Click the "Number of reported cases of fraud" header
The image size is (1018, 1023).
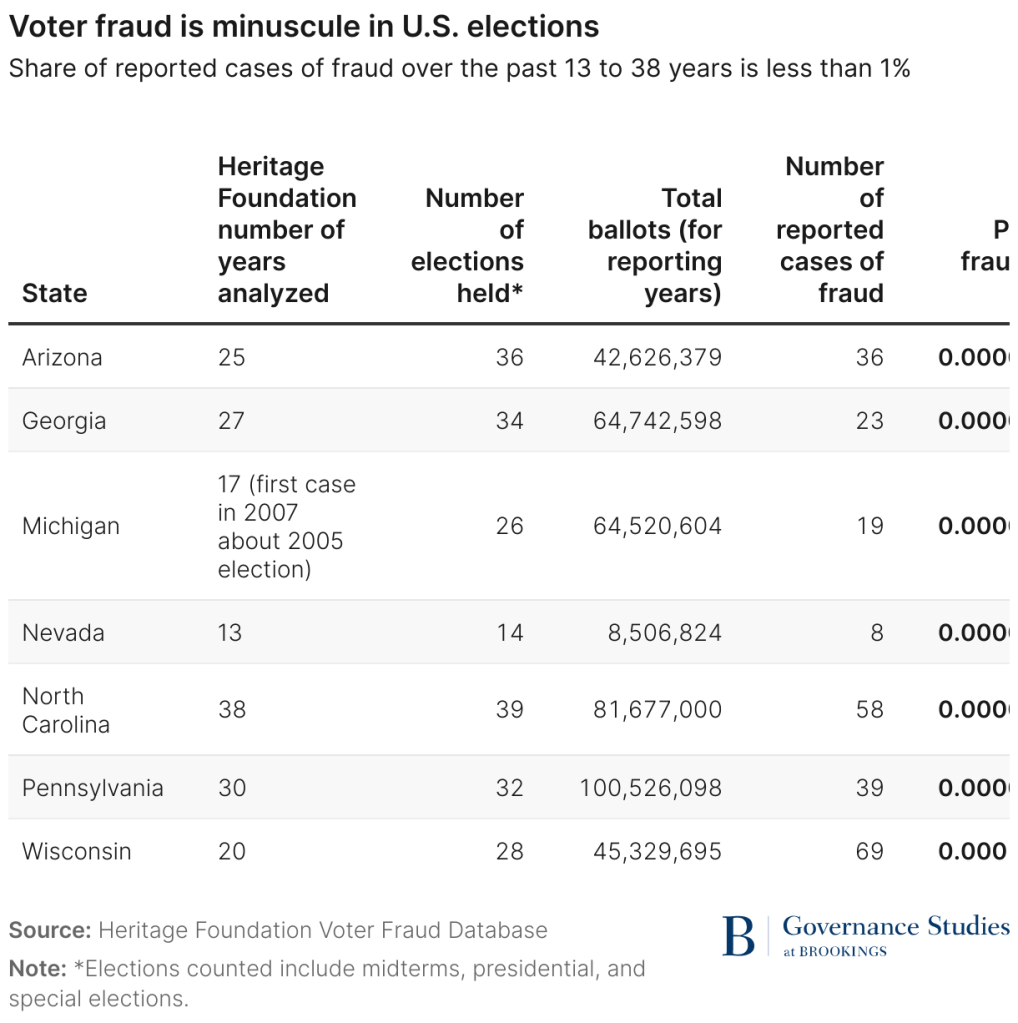pyautogui.click(x=830, y=230)
